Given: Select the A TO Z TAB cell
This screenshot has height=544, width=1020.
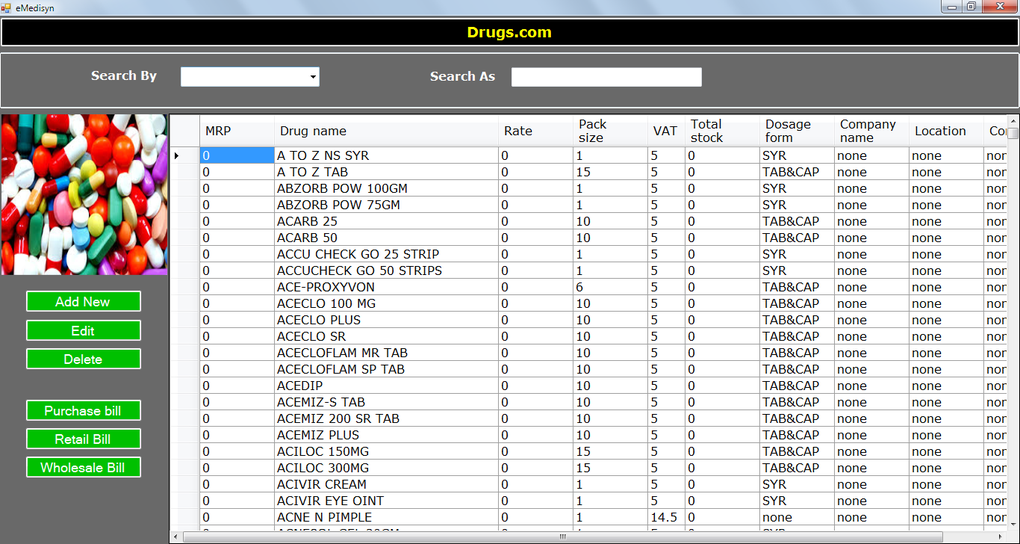Looking at the screenshot, I should pos(386,172).
